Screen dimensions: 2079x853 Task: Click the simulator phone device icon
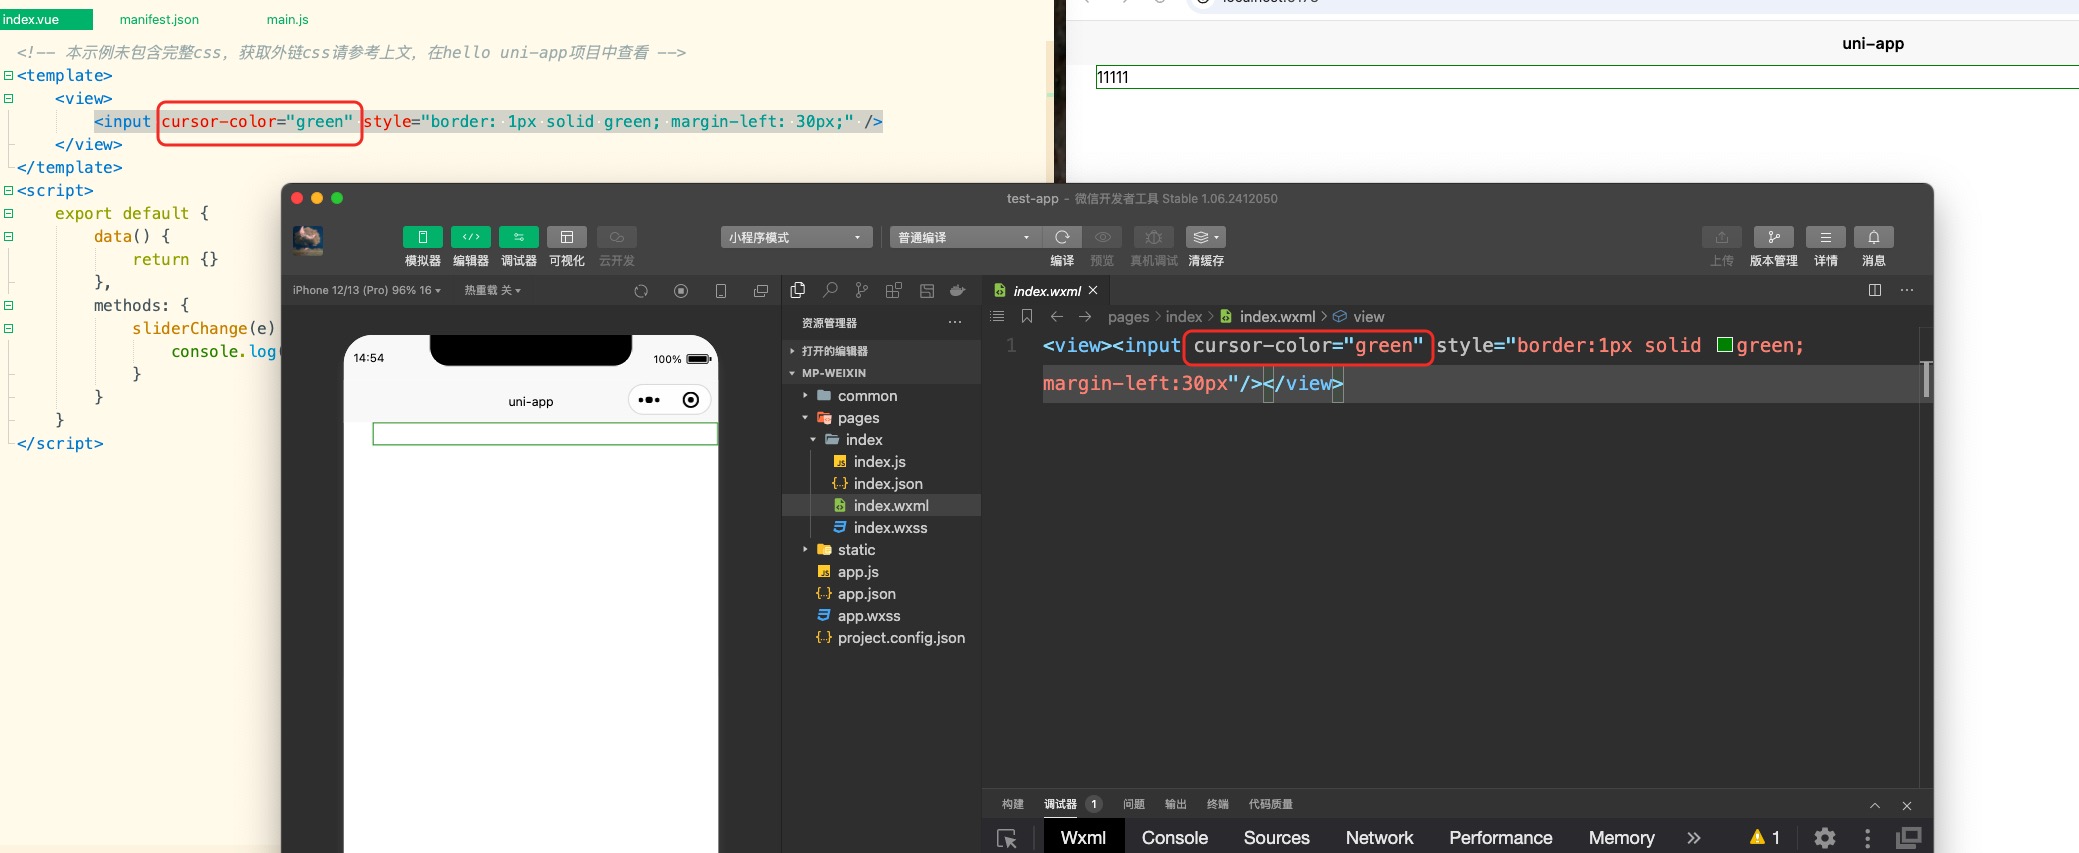[721, 291]
